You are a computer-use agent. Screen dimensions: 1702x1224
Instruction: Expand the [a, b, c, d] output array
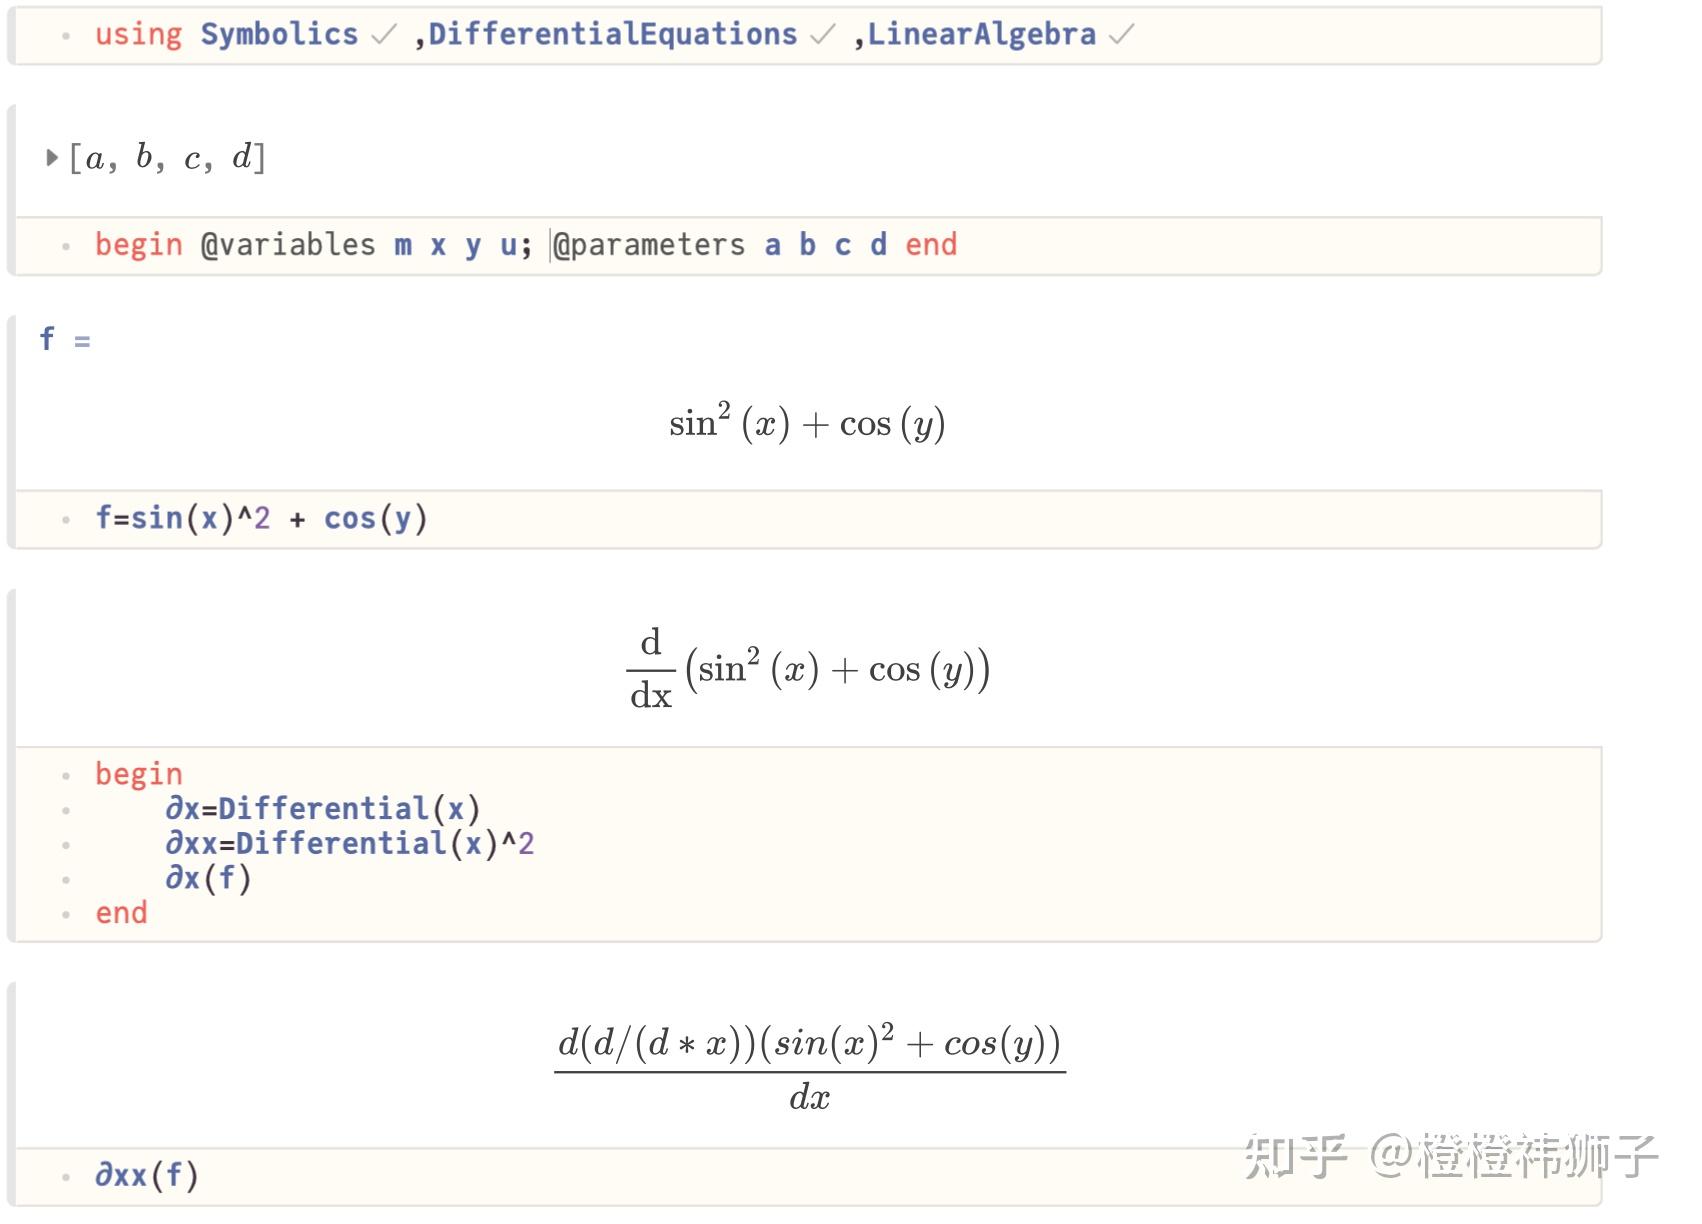click(x=52, y=157)
